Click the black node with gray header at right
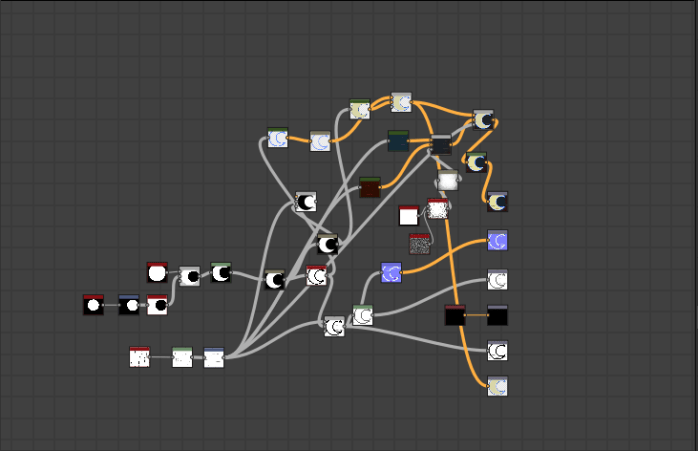 [x=497, y=316]
